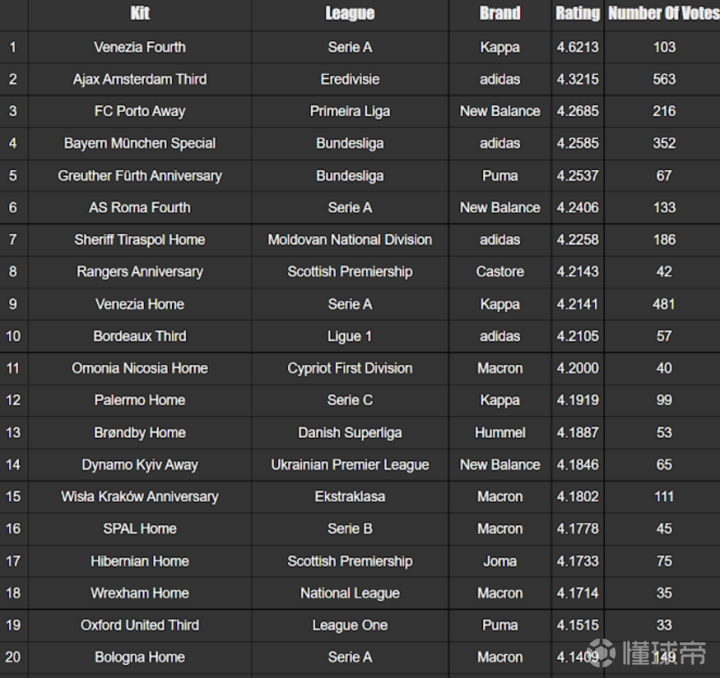Viewport: 720px width, 678px height.
Task: Open the FC Porto Away entry
Action: [139, 111]
